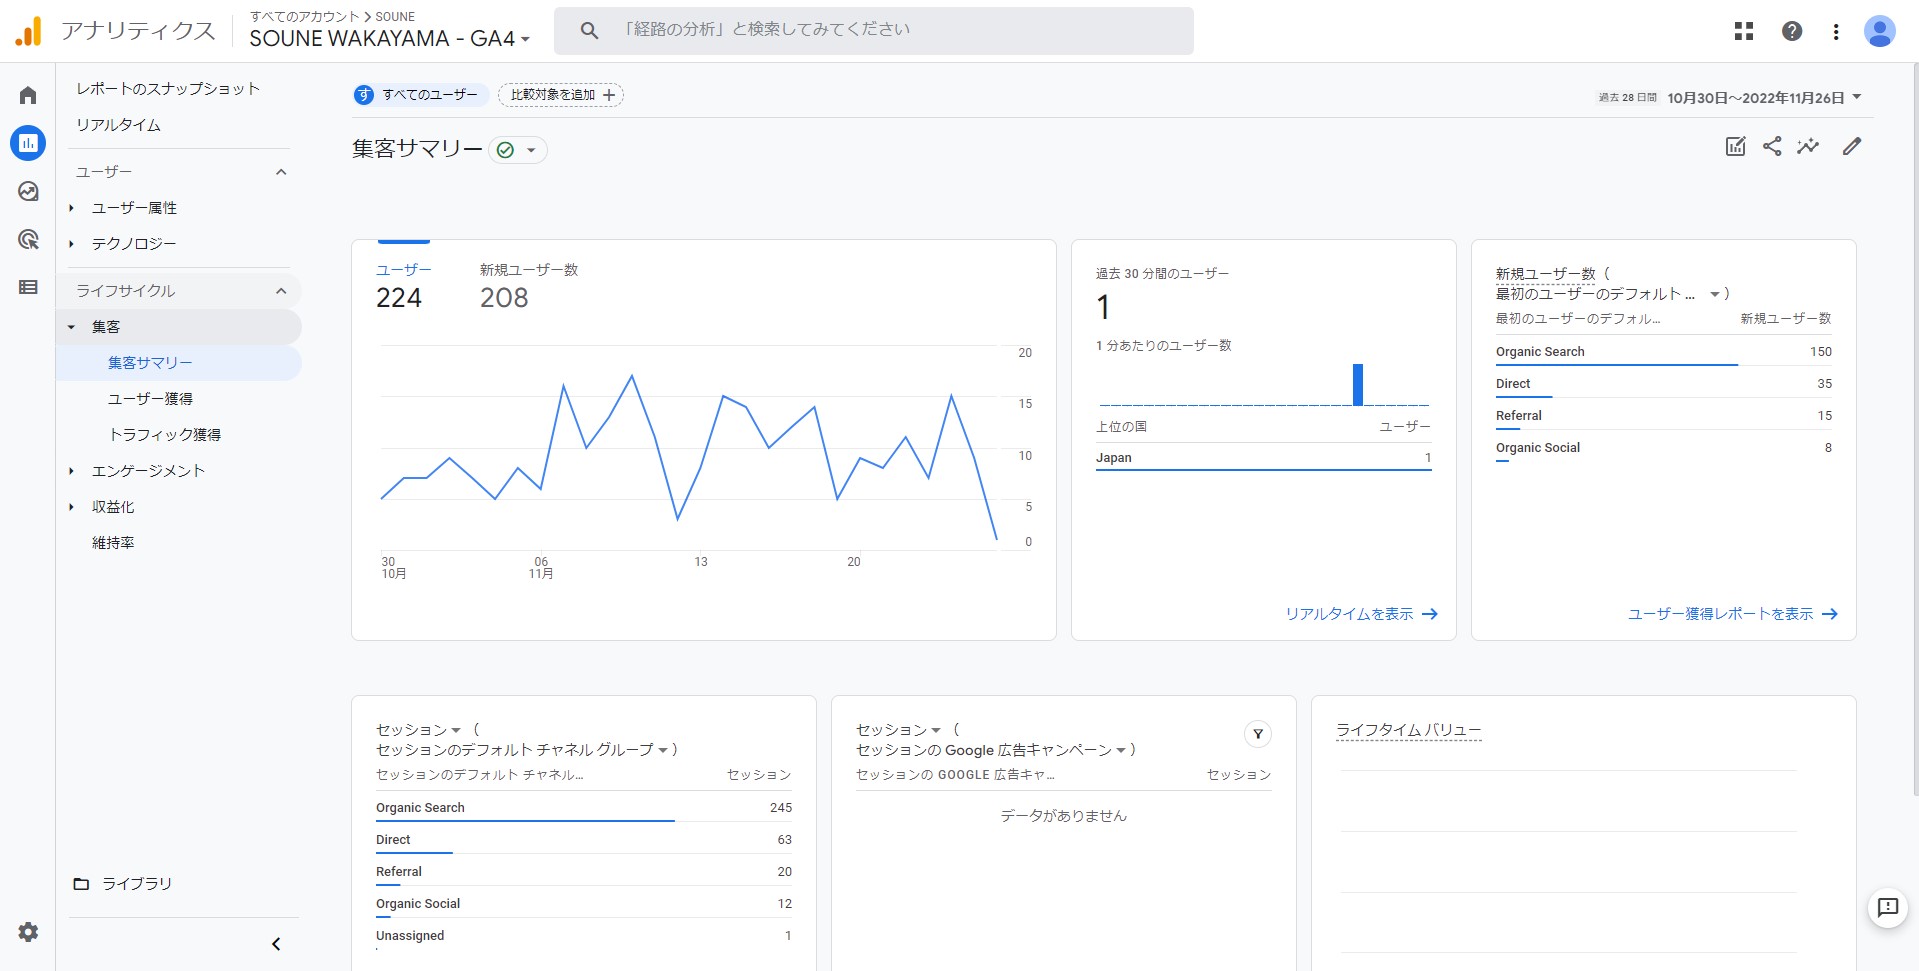Click the Share this report icon

[x=1772, y=146]
